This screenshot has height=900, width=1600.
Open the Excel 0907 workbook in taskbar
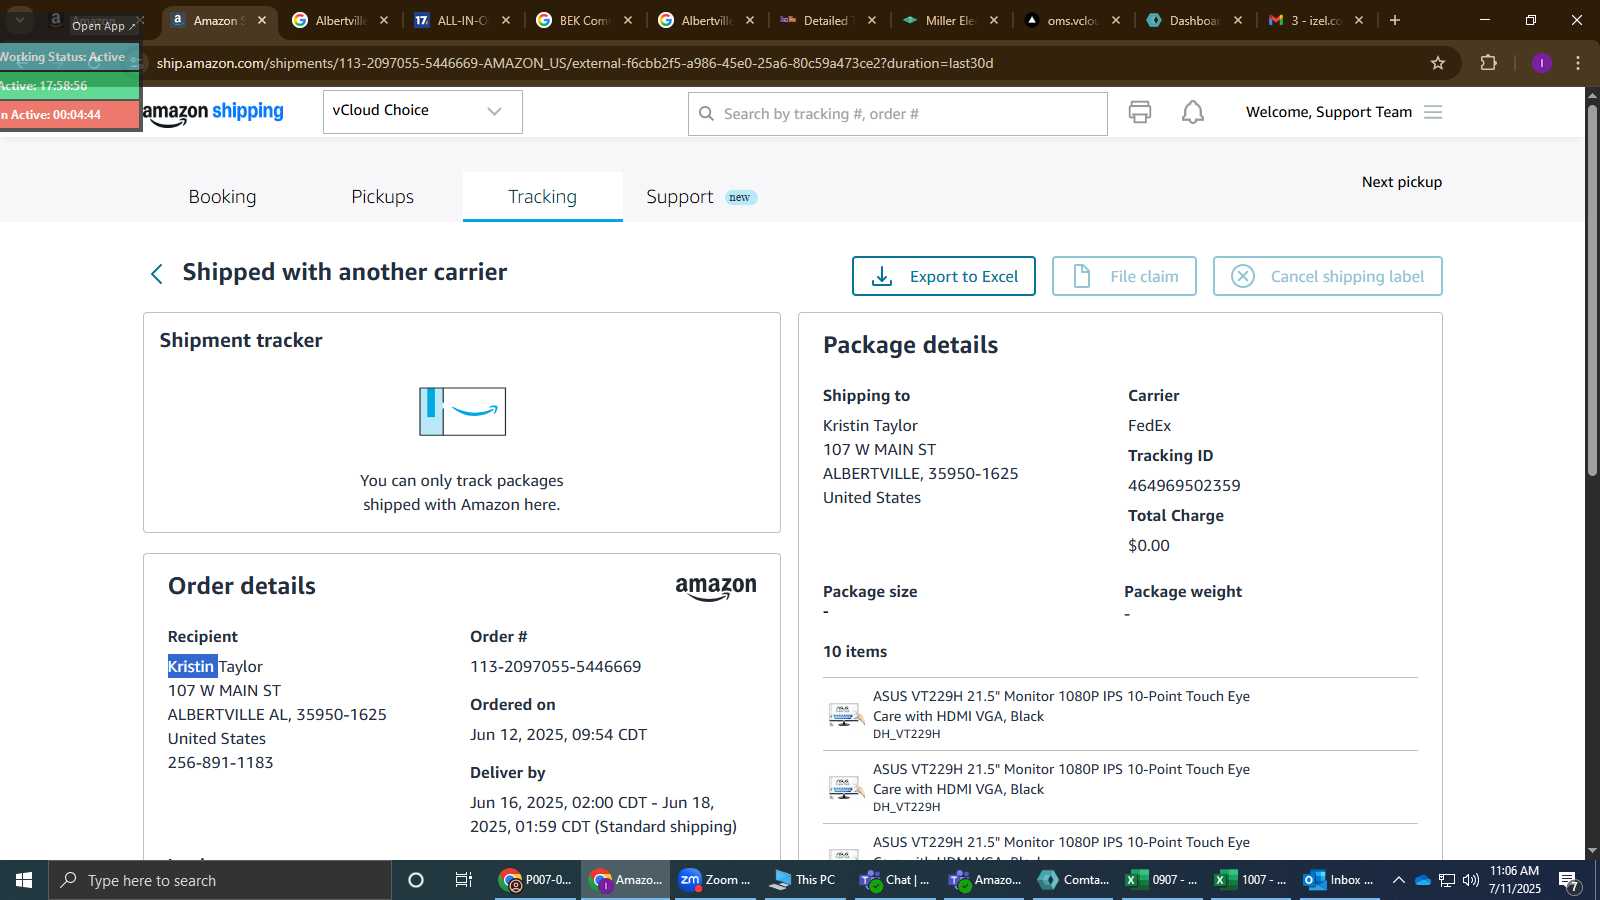coord(1161,880)
